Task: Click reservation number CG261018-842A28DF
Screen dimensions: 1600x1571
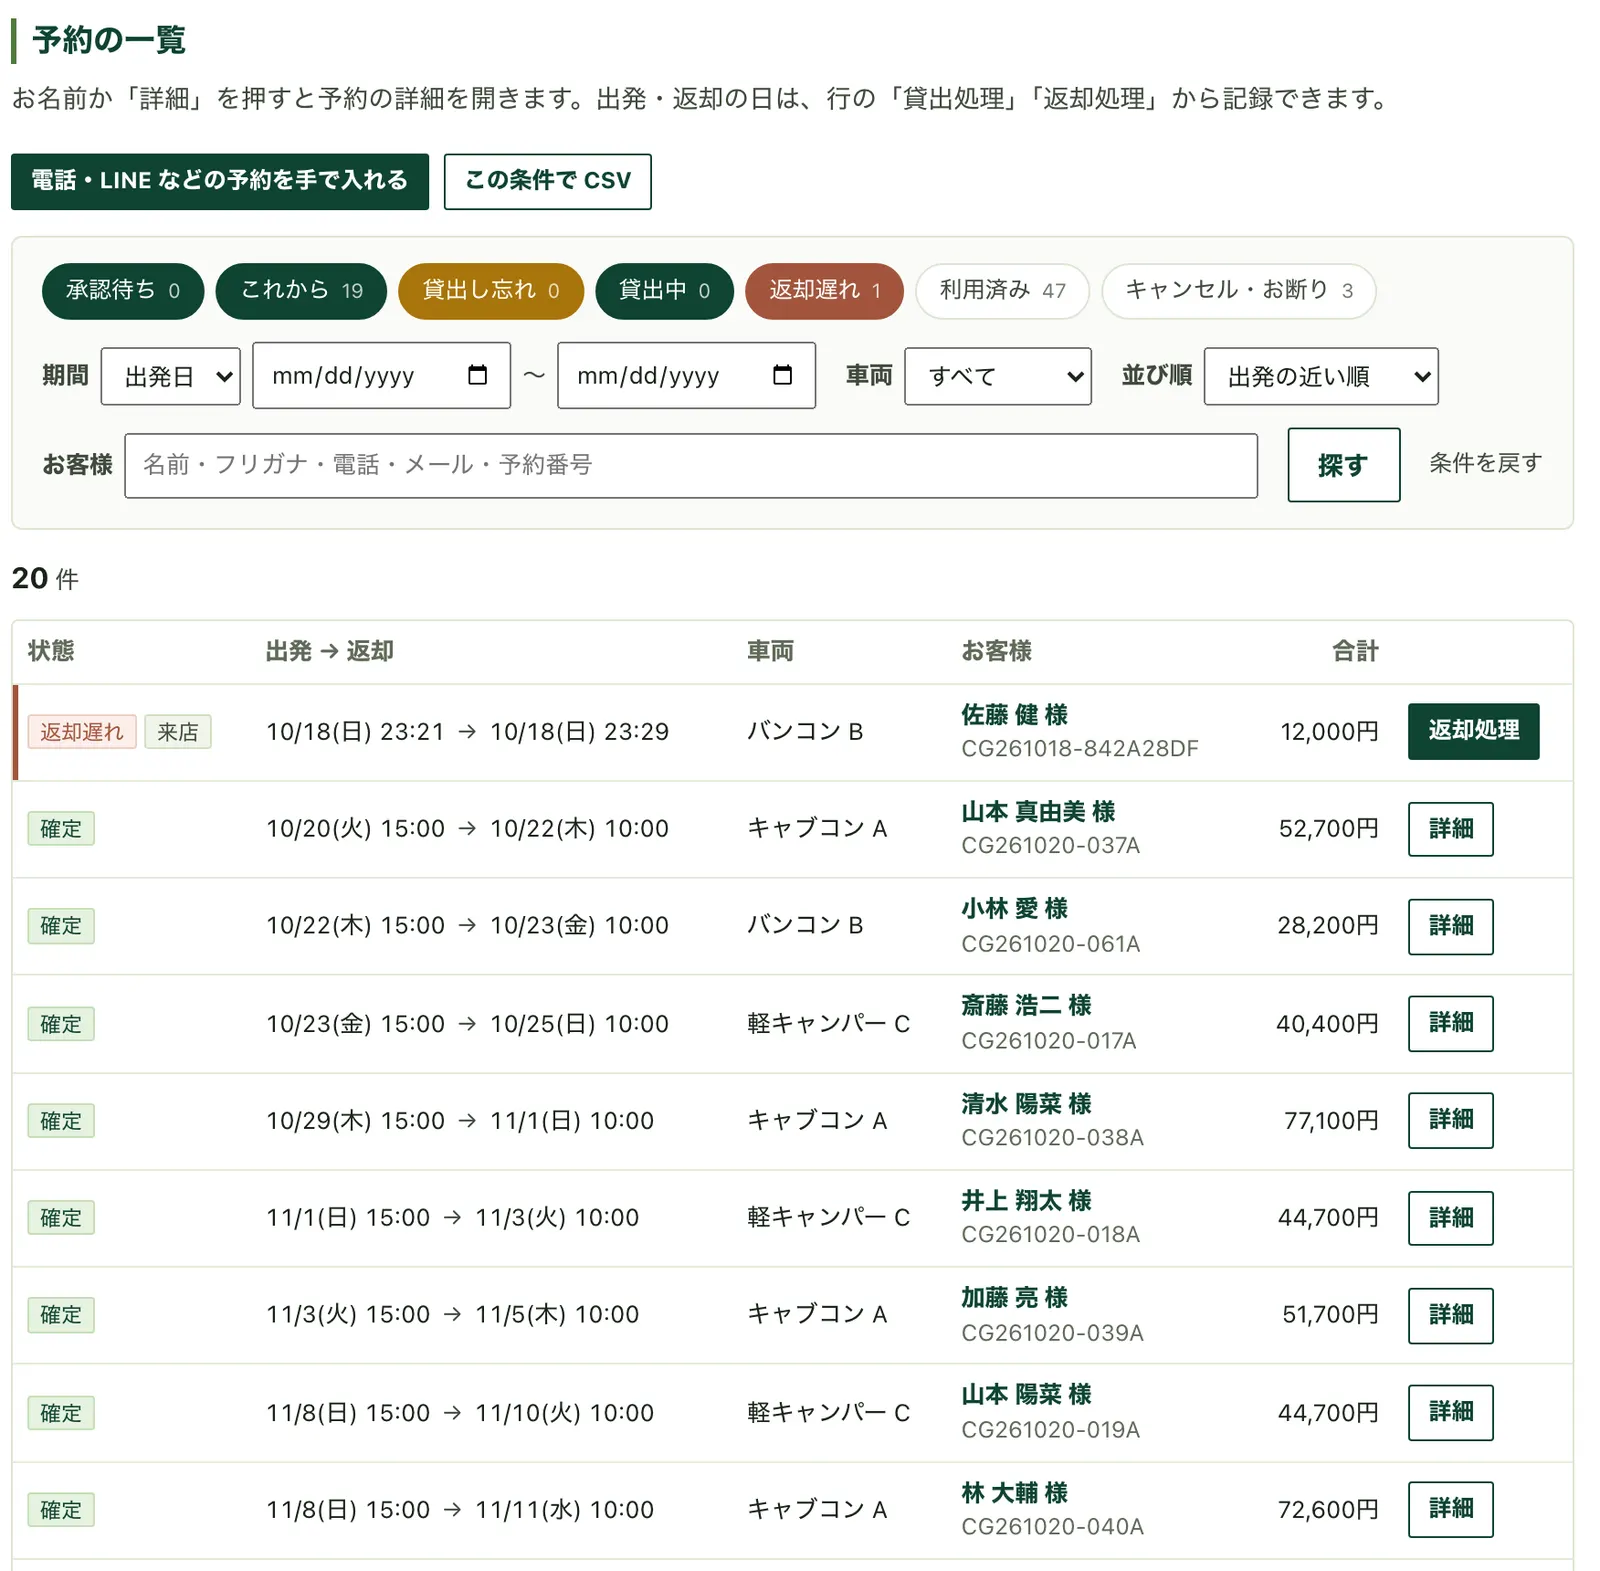Action: coord(1079,749)
